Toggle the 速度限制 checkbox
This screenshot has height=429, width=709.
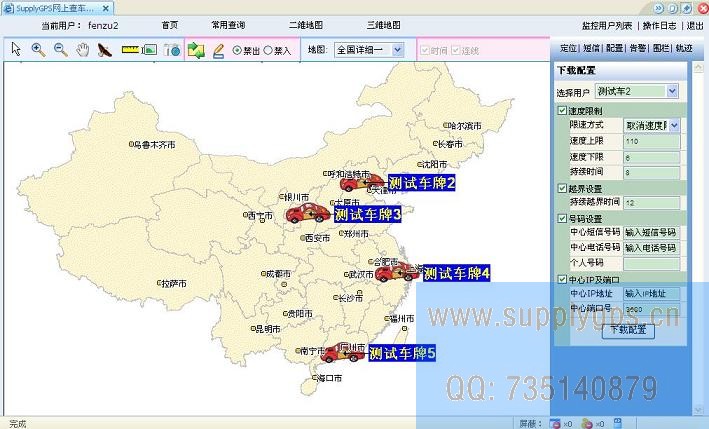pyautogui.click(x=561, y=110)
